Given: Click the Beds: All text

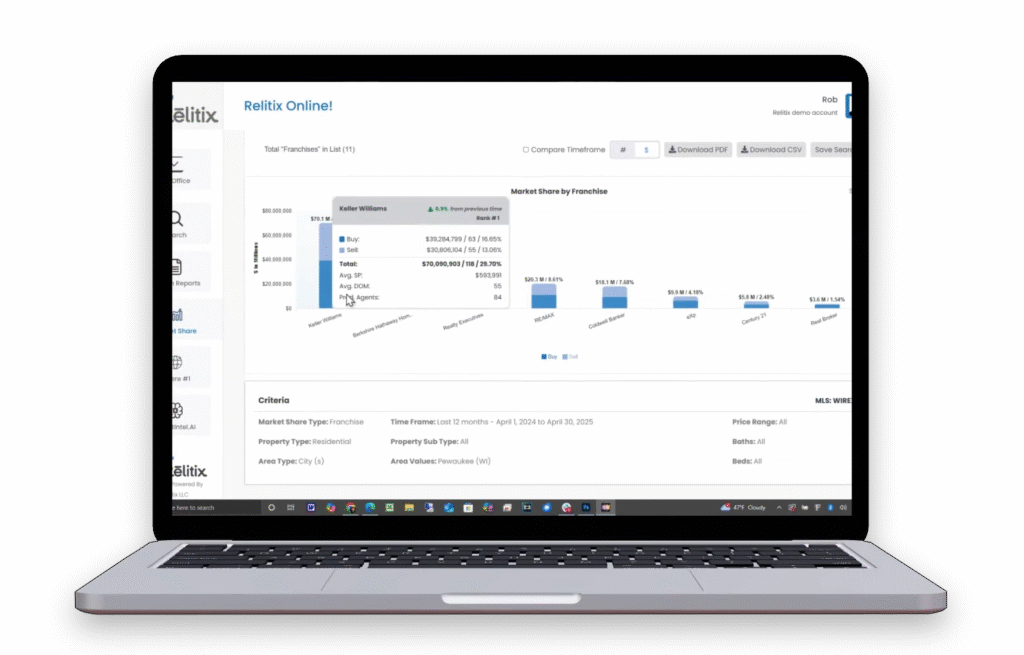Looking at the screenshot, I should point(747,461).
